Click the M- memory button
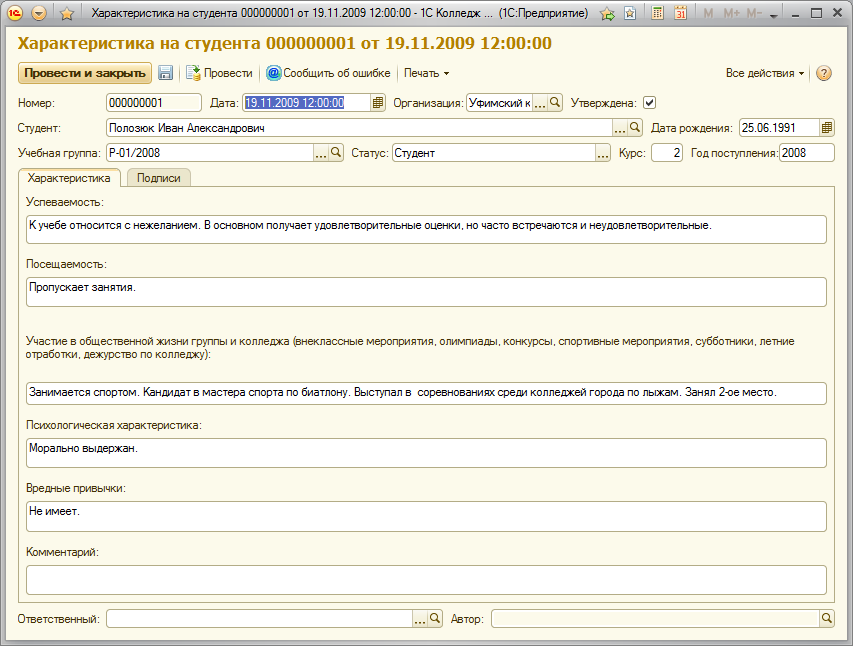 753,13
